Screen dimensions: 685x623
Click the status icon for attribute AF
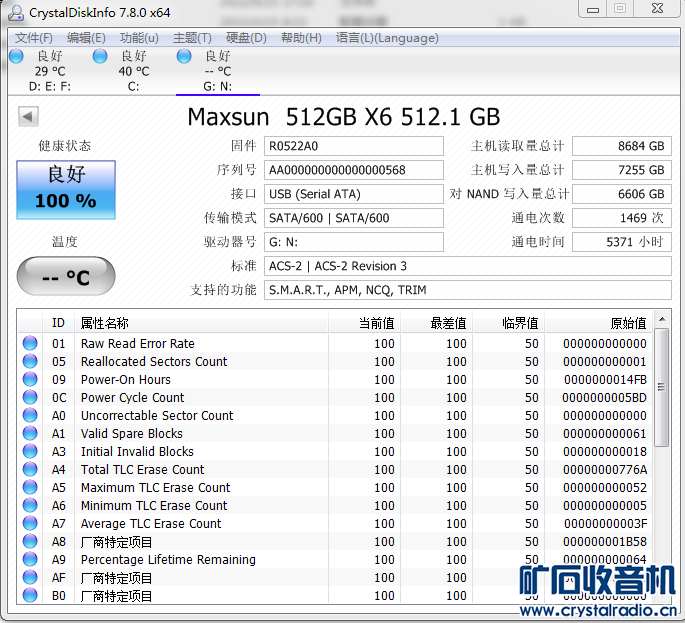tap(30, 577)
